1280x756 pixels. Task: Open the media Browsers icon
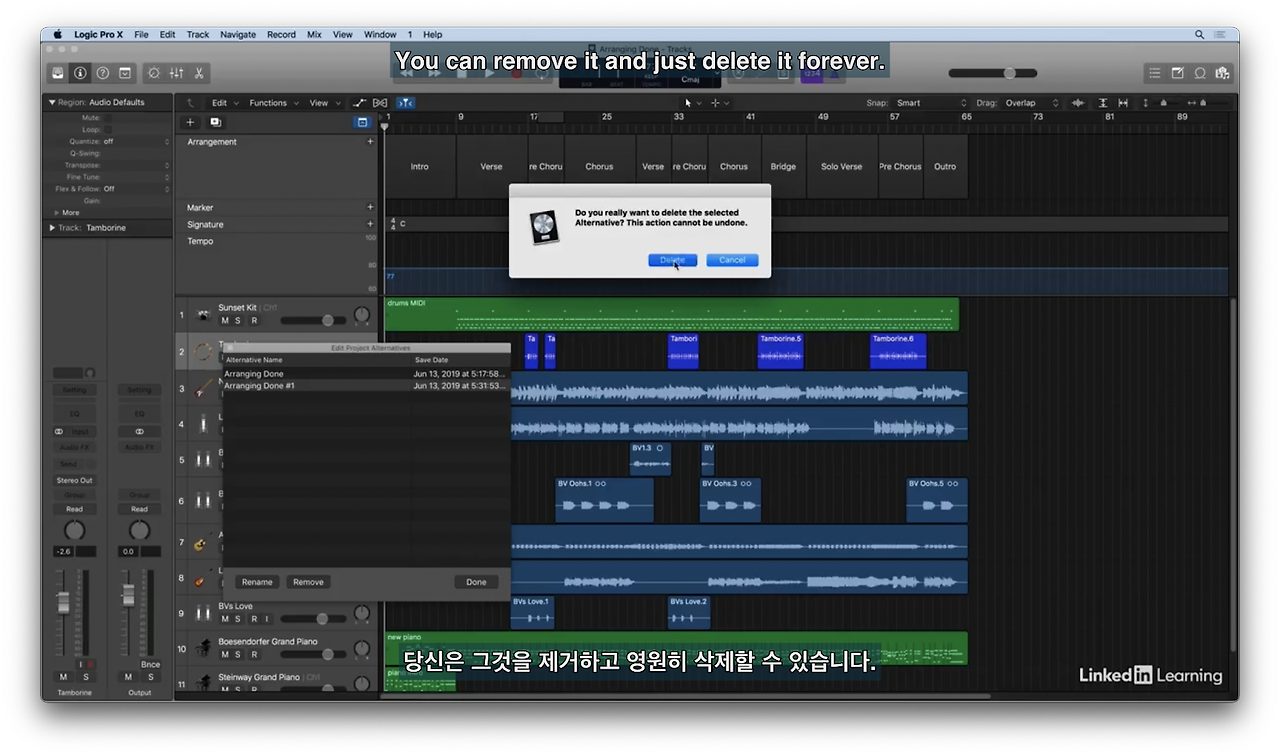point(1222,73)
